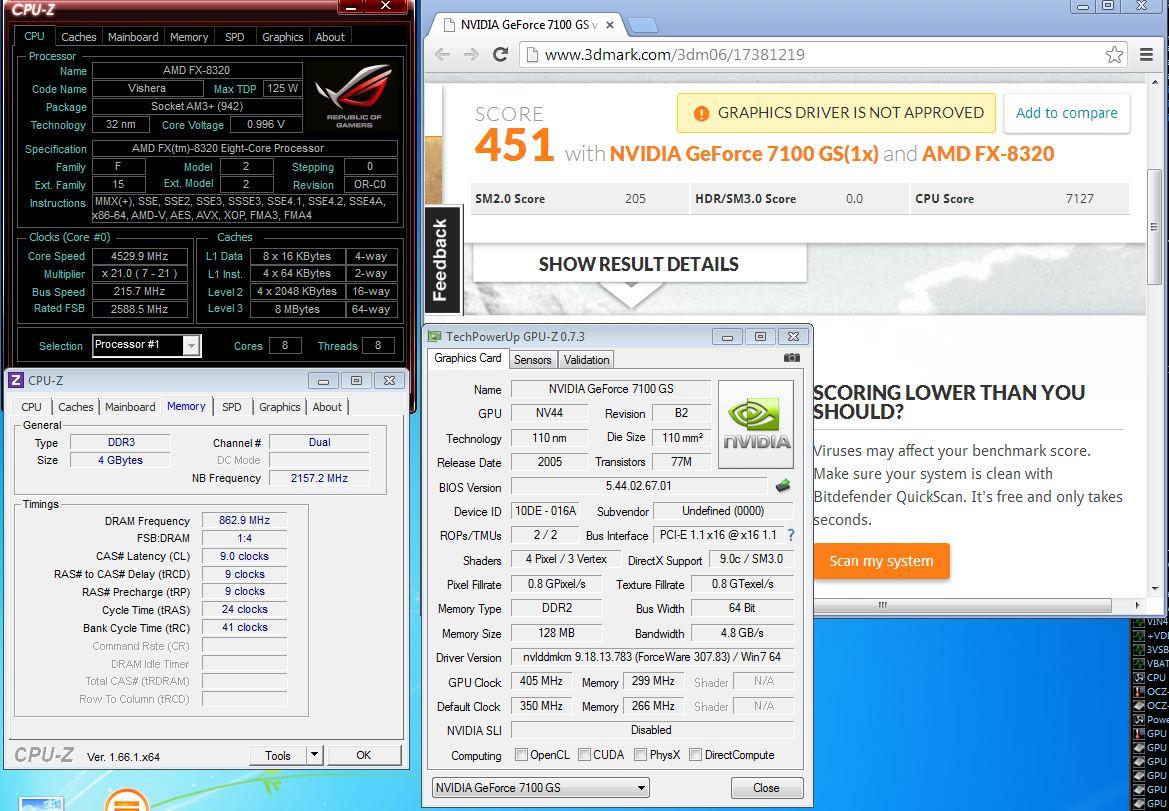Click the Driver Version field in GPU-Z
This screenshot has height=811, width=1169.
pos(652,657)
